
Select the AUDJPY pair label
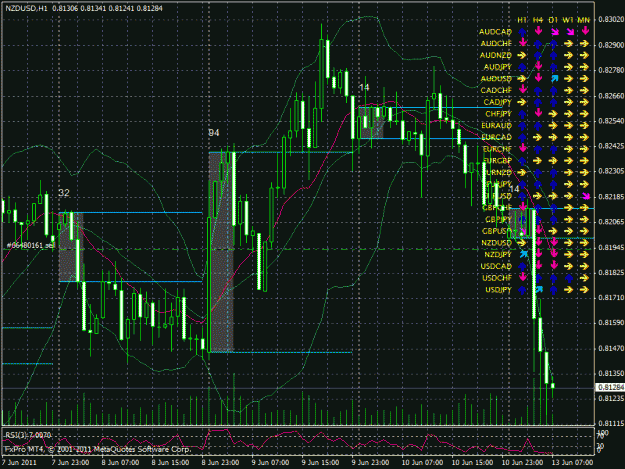click(x=497, y=67)
